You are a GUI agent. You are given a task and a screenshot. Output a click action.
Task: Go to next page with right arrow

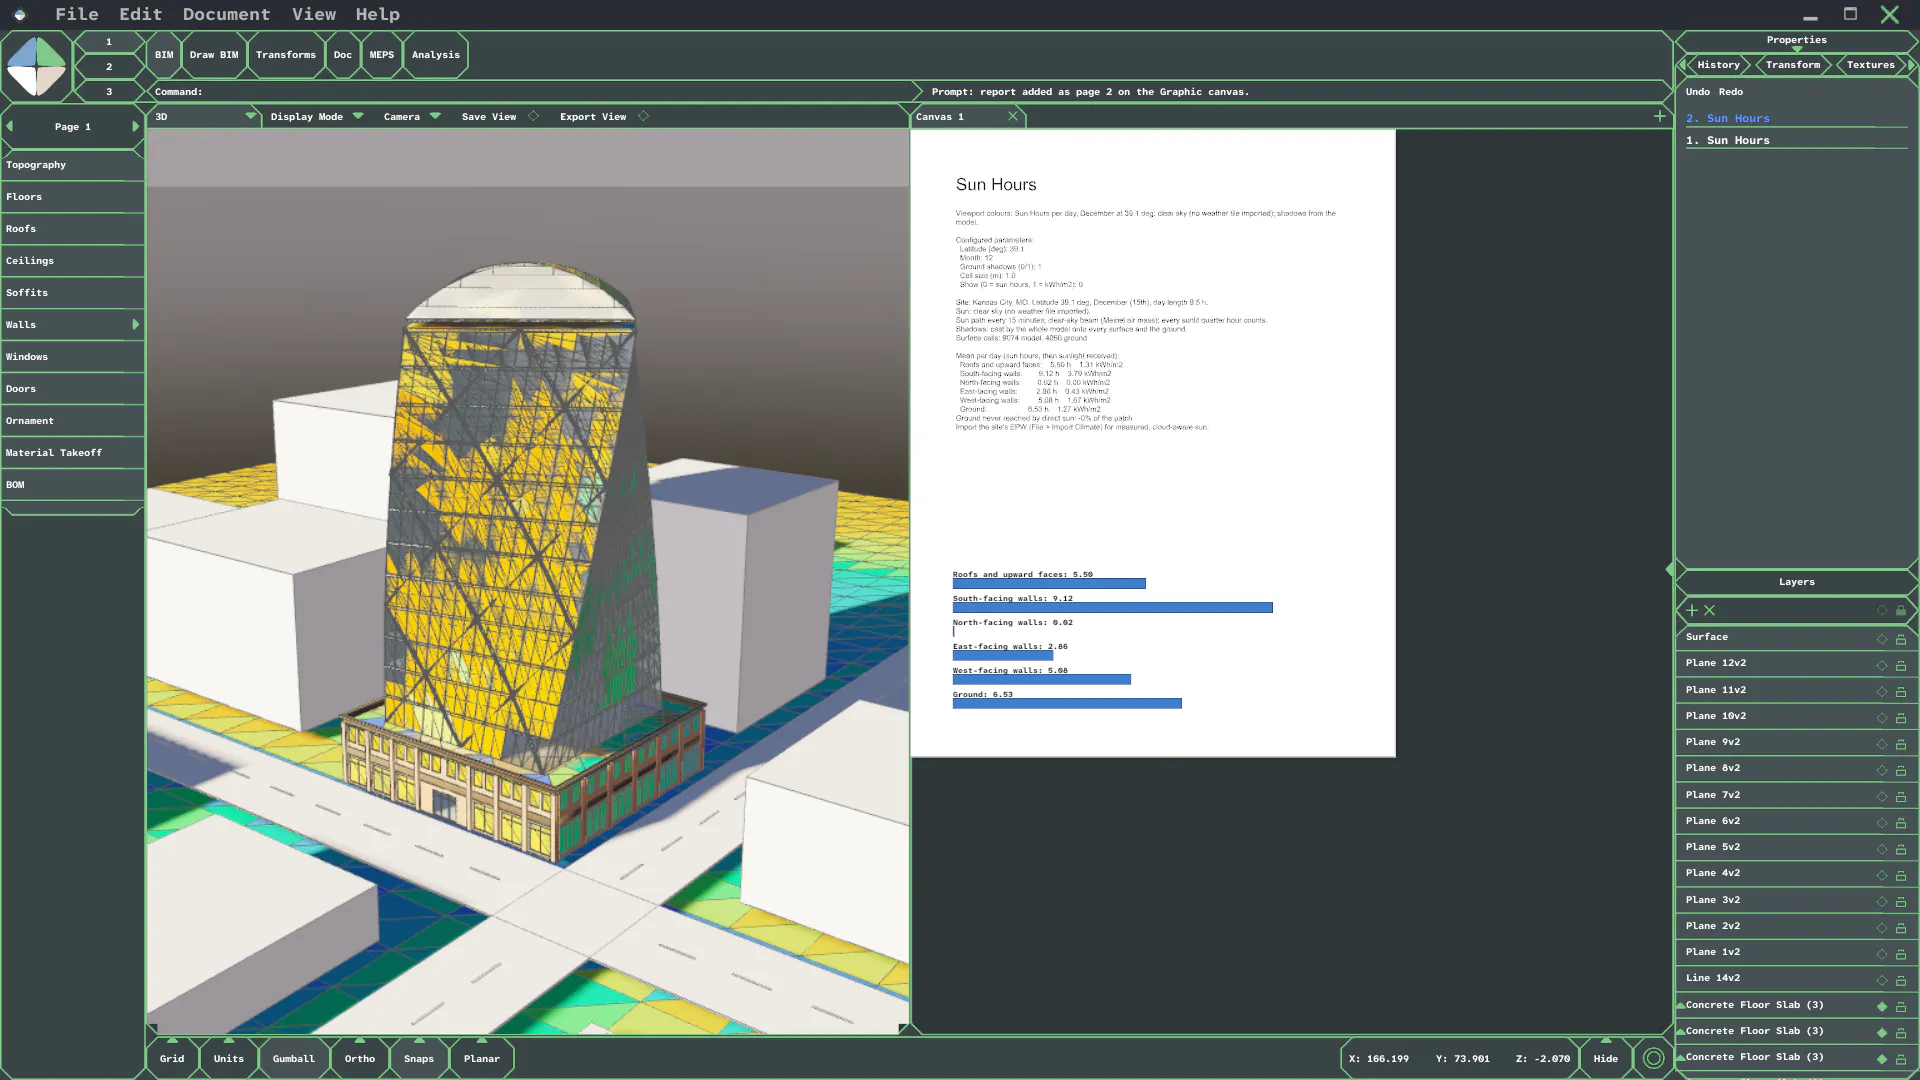[x=135, y=126]
